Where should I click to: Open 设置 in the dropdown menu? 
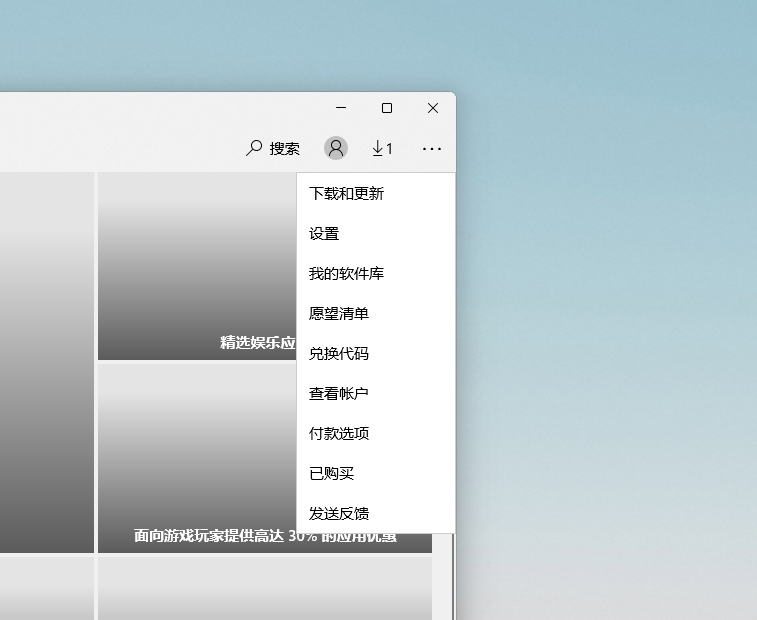point(376,234)
